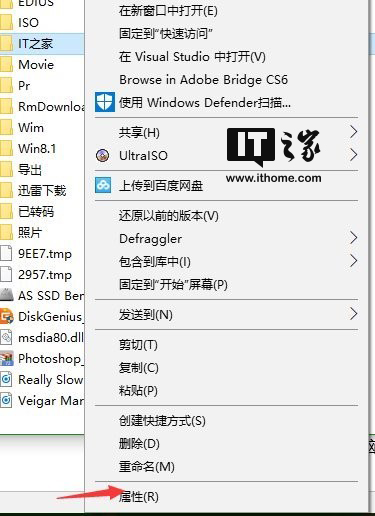Image resolution: width=375 pixels, height=516 pixels.
Task: Select the 2957.tmp file name
Action: (x=45, y=275)
